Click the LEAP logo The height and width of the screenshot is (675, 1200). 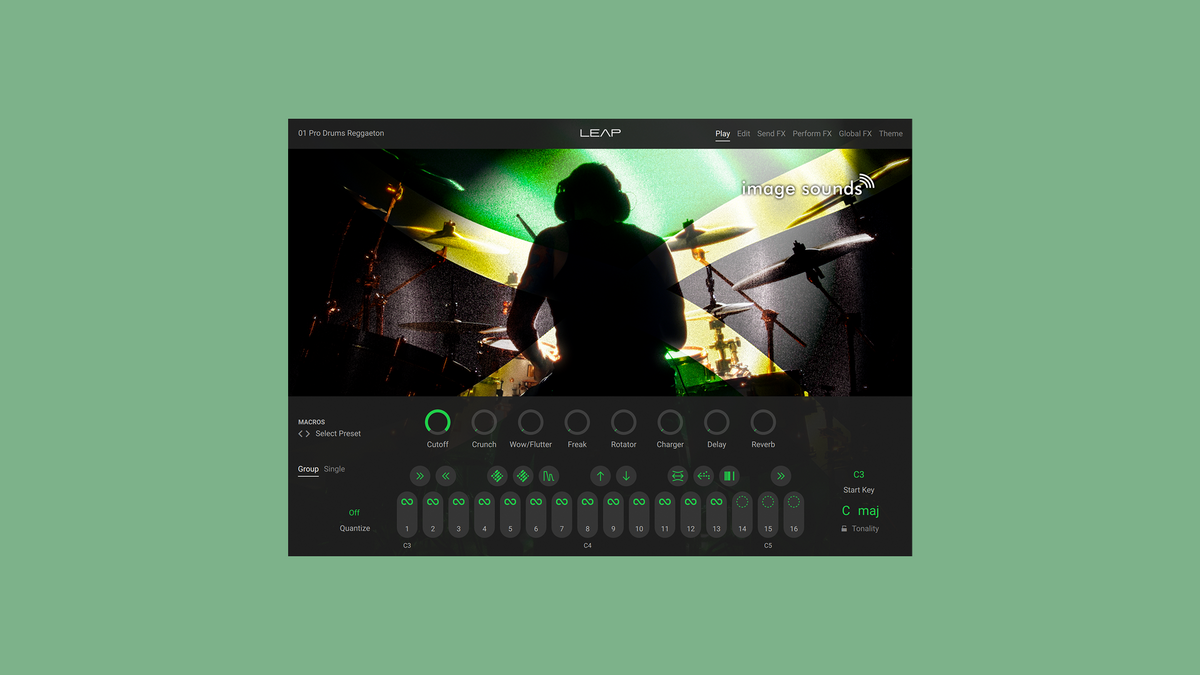coord(600,133)
